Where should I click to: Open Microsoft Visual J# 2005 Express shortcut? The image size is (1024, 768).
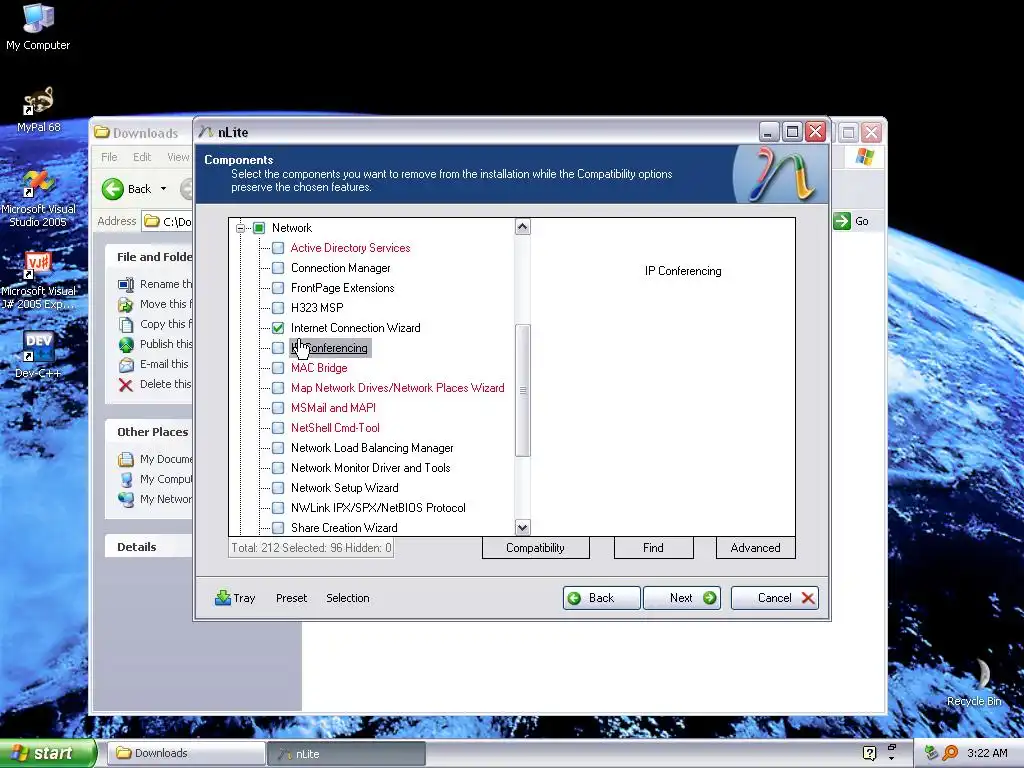tap(39, 281)
